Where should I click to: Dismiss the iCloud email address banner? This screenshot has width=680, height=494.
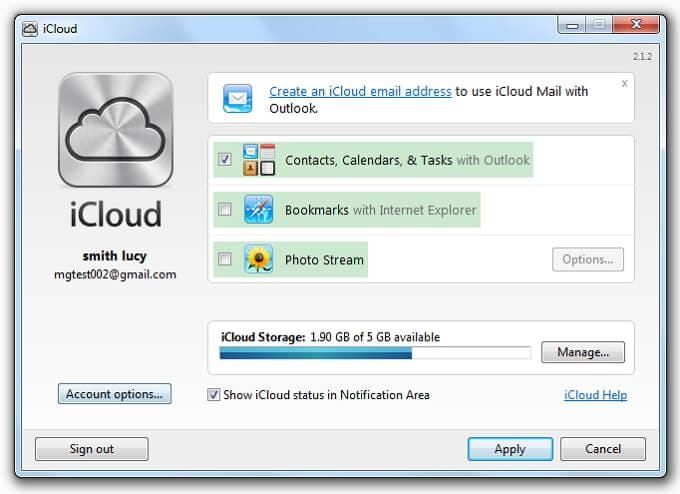pyautogui.click(x=624, y=83)
